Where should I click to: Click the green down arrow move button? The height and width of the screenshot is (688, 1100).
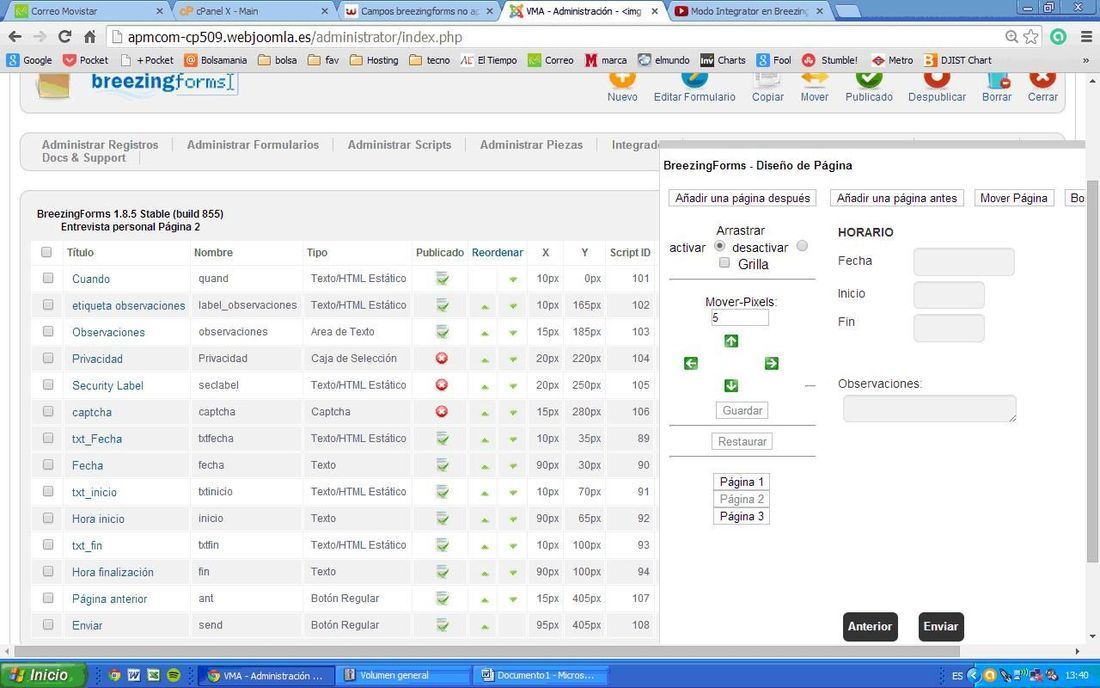coord(731,386)
